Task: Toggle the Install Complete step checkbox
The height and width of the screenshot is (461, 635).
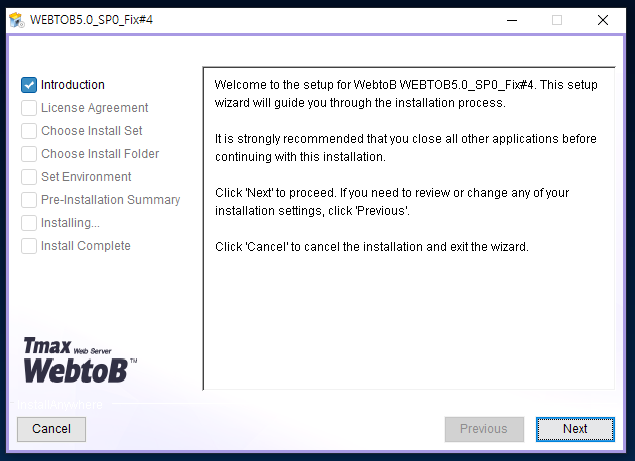Action: [29, 246]
